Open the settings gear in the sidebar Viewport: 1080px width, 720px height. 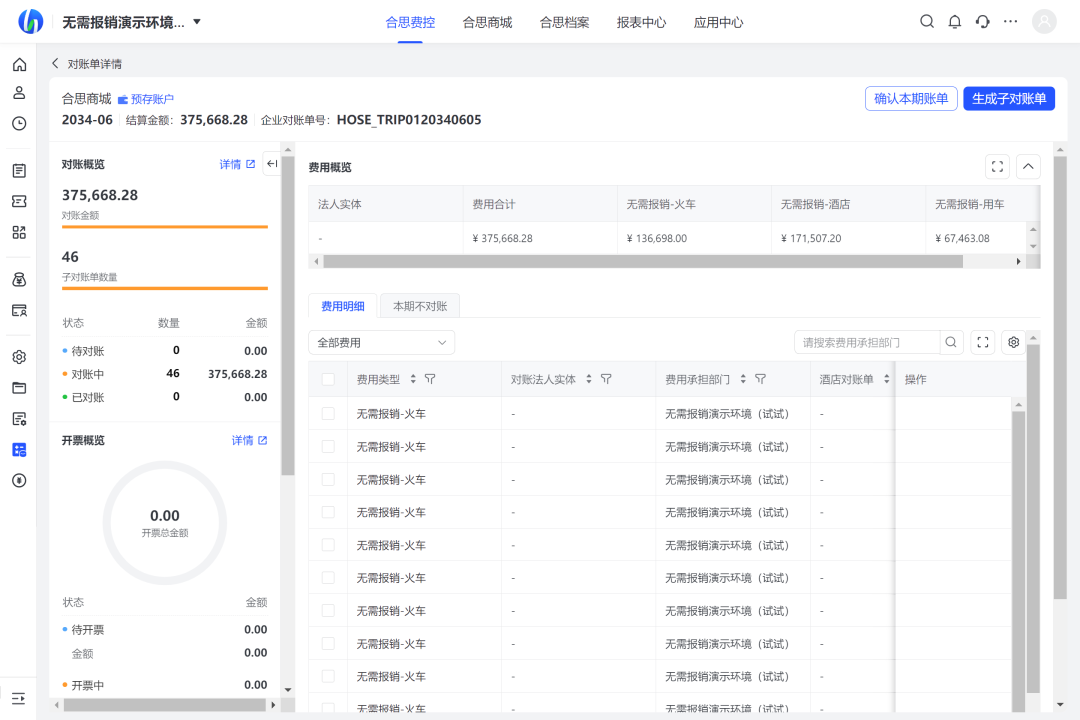[x=19, y=357]
